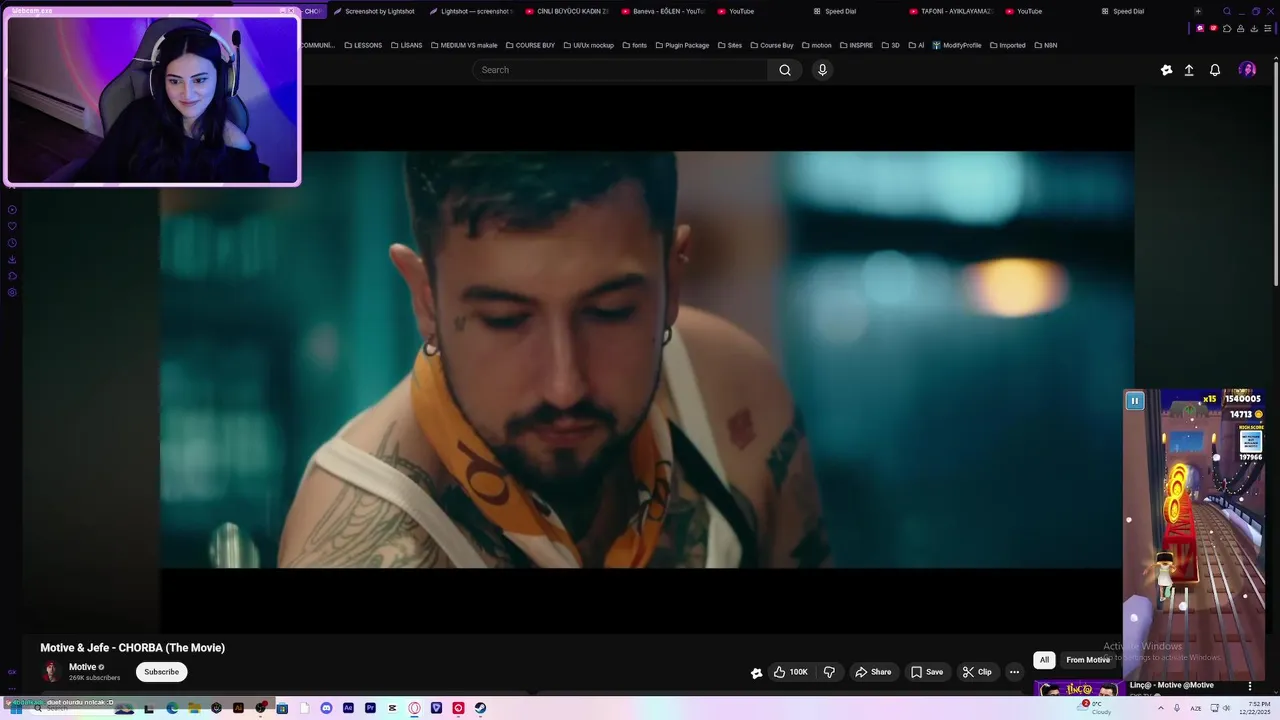Open Microsoft Edge from the taskbar
1280x720 pixels.
coord(172,708)
